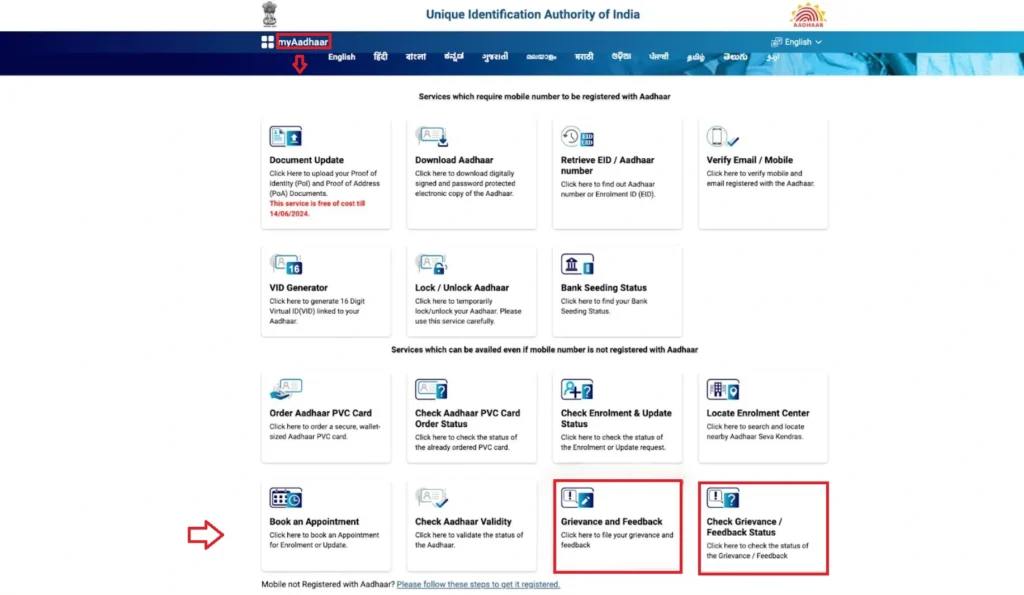Click the Check Enrolment & Update Status icon

click(x=577, y=389)
